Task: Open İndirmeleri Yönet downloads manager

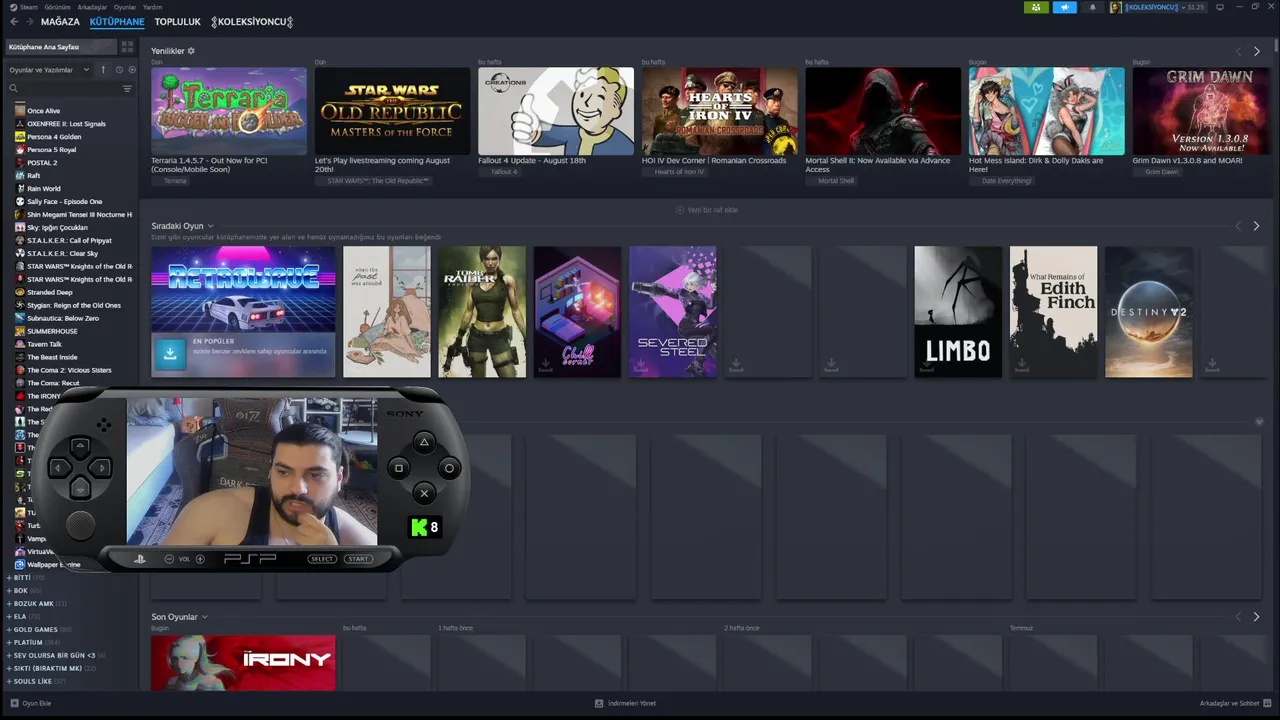Action: (626, 703)
